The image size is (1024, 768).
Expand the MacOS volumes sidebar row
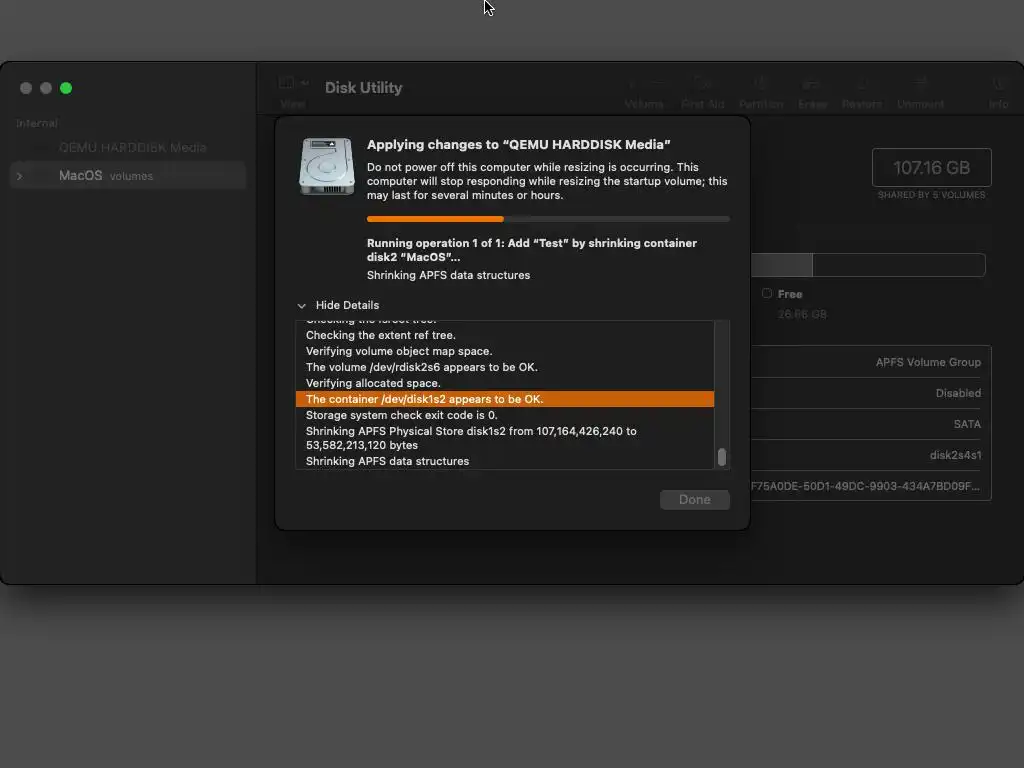coord(20,176)
